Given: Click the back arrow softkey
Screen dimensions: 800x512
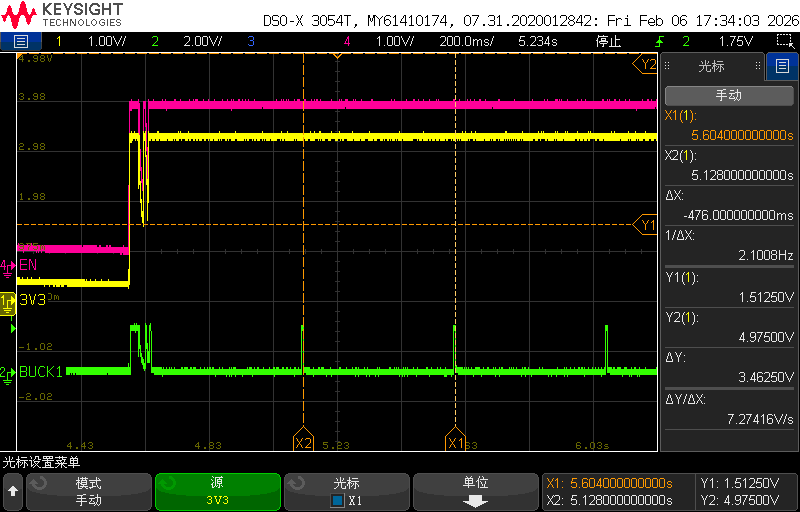Looking at the screenshot, I should click(x=13, y=491).
